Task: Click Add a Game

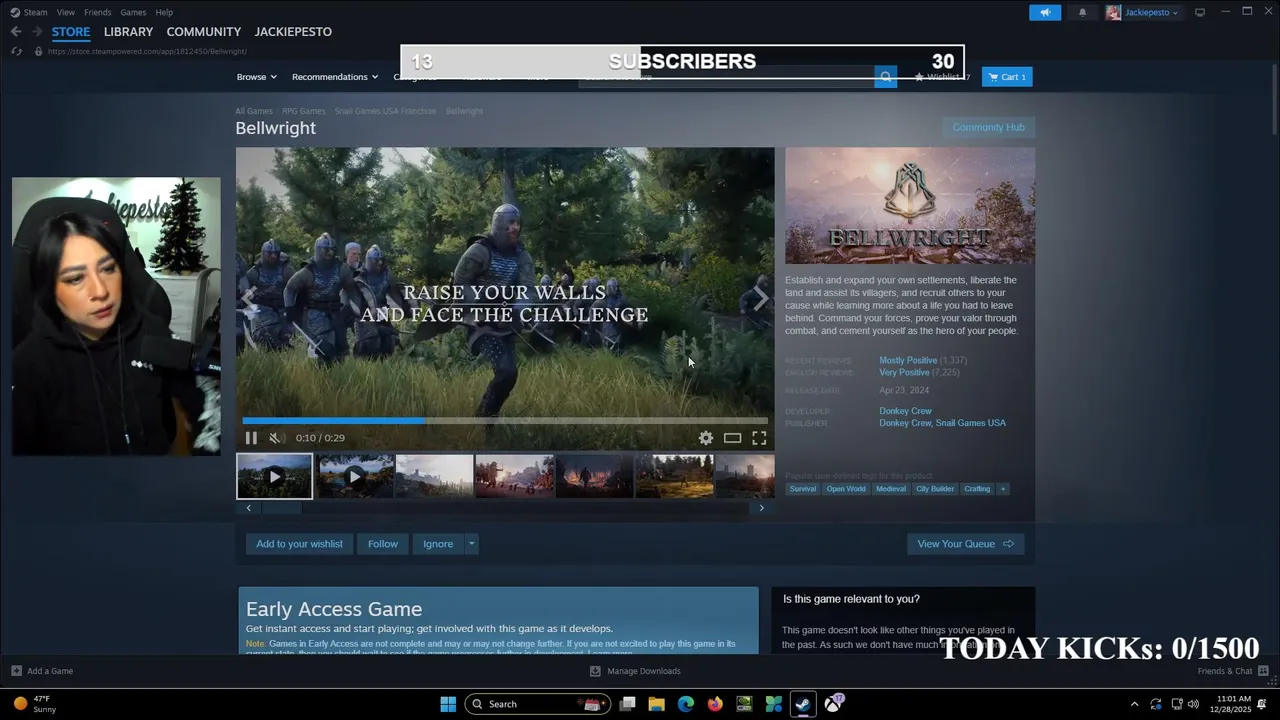Action: pyautogui.click(x=42, y=671)
